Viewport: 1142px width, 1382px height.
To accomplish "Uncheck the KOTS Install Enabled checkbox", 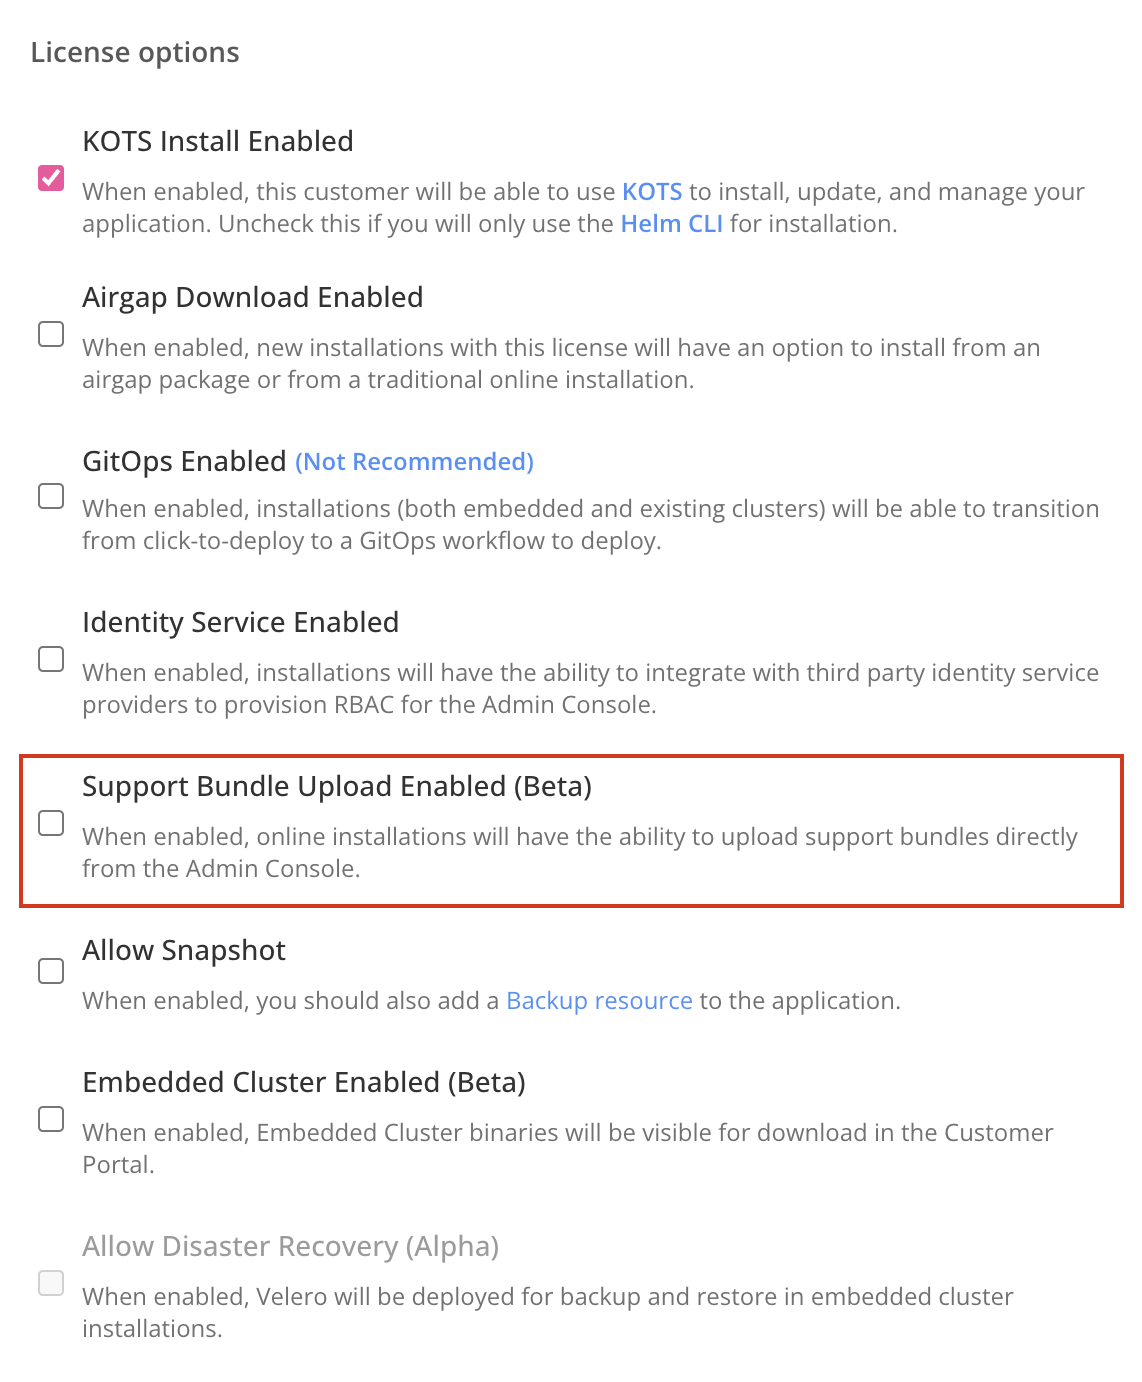I will point(50,176).
